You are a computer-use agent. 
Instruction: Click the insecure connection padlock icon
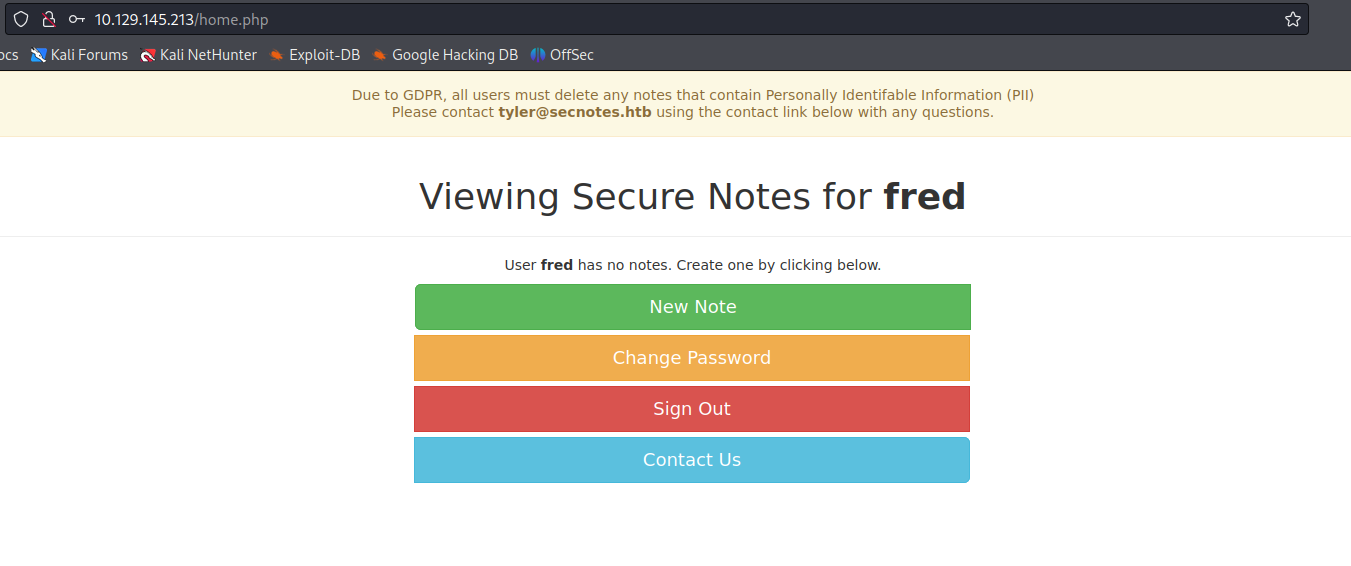click(x=48, y=19)
